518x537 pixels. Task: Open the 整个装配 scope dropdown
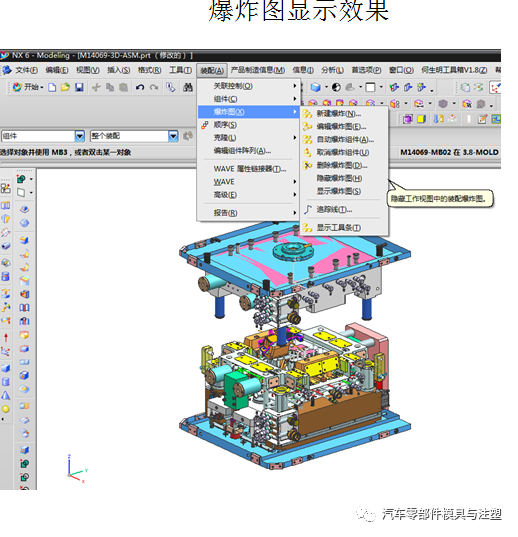[x=173, y=136]
